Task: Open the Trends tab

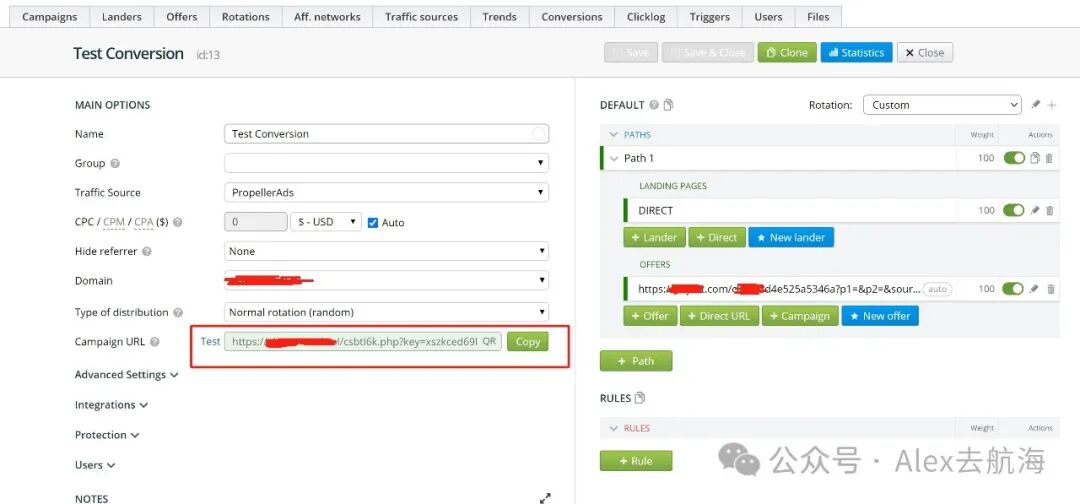Action: click(x=500, y=17)
